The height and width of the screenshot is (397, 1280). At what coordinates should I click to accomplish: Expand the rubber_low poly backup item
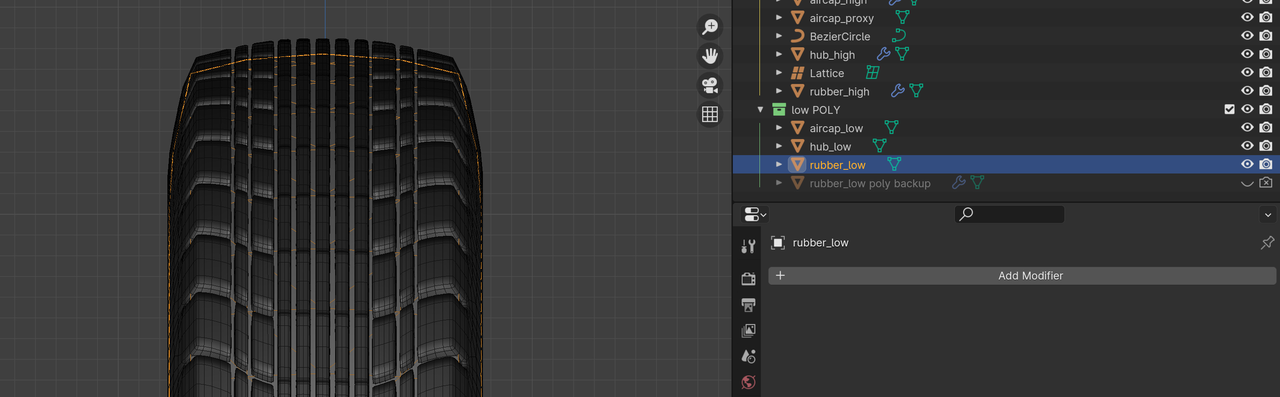pyautogui.click(x=779, y=183)
